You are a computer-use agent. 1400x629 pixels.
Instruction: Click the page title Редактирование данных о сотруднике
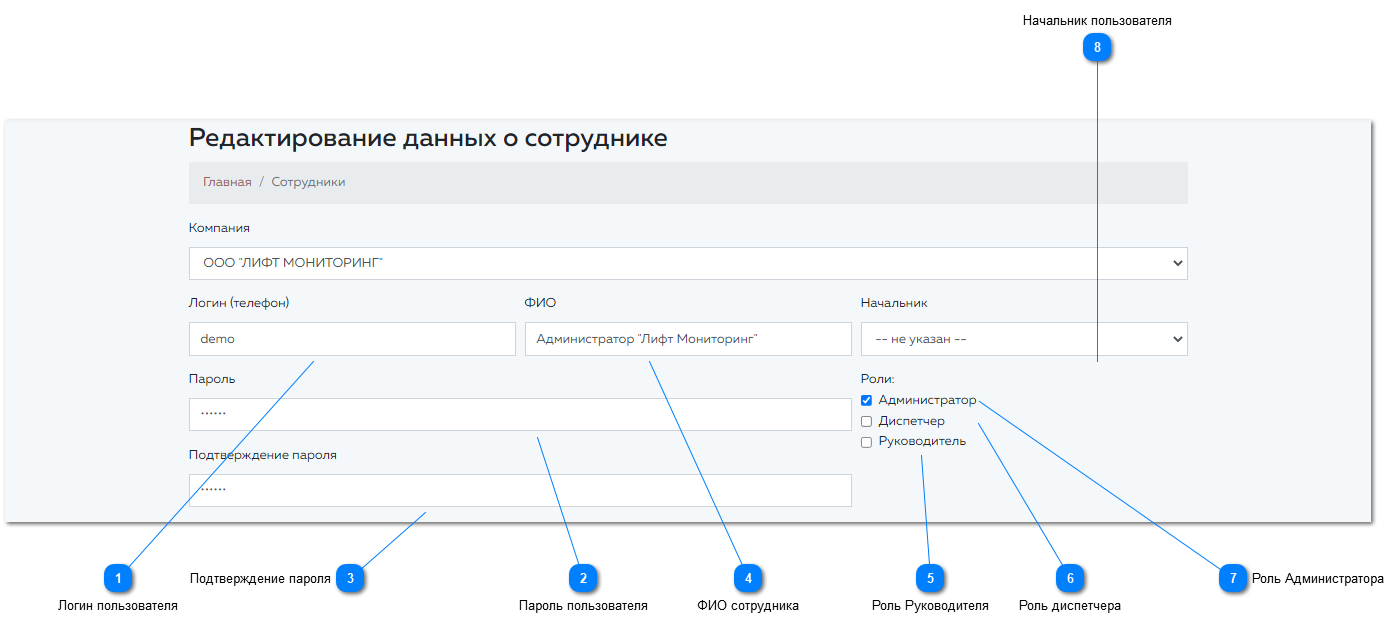click(428, 138)
